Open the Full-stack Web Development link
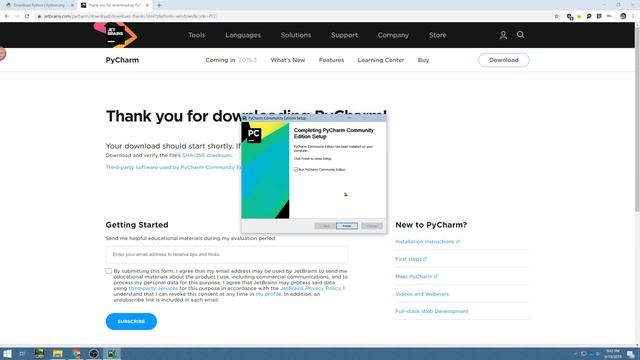The height and width of the screenshot is (360, 640). pos(431,311)
